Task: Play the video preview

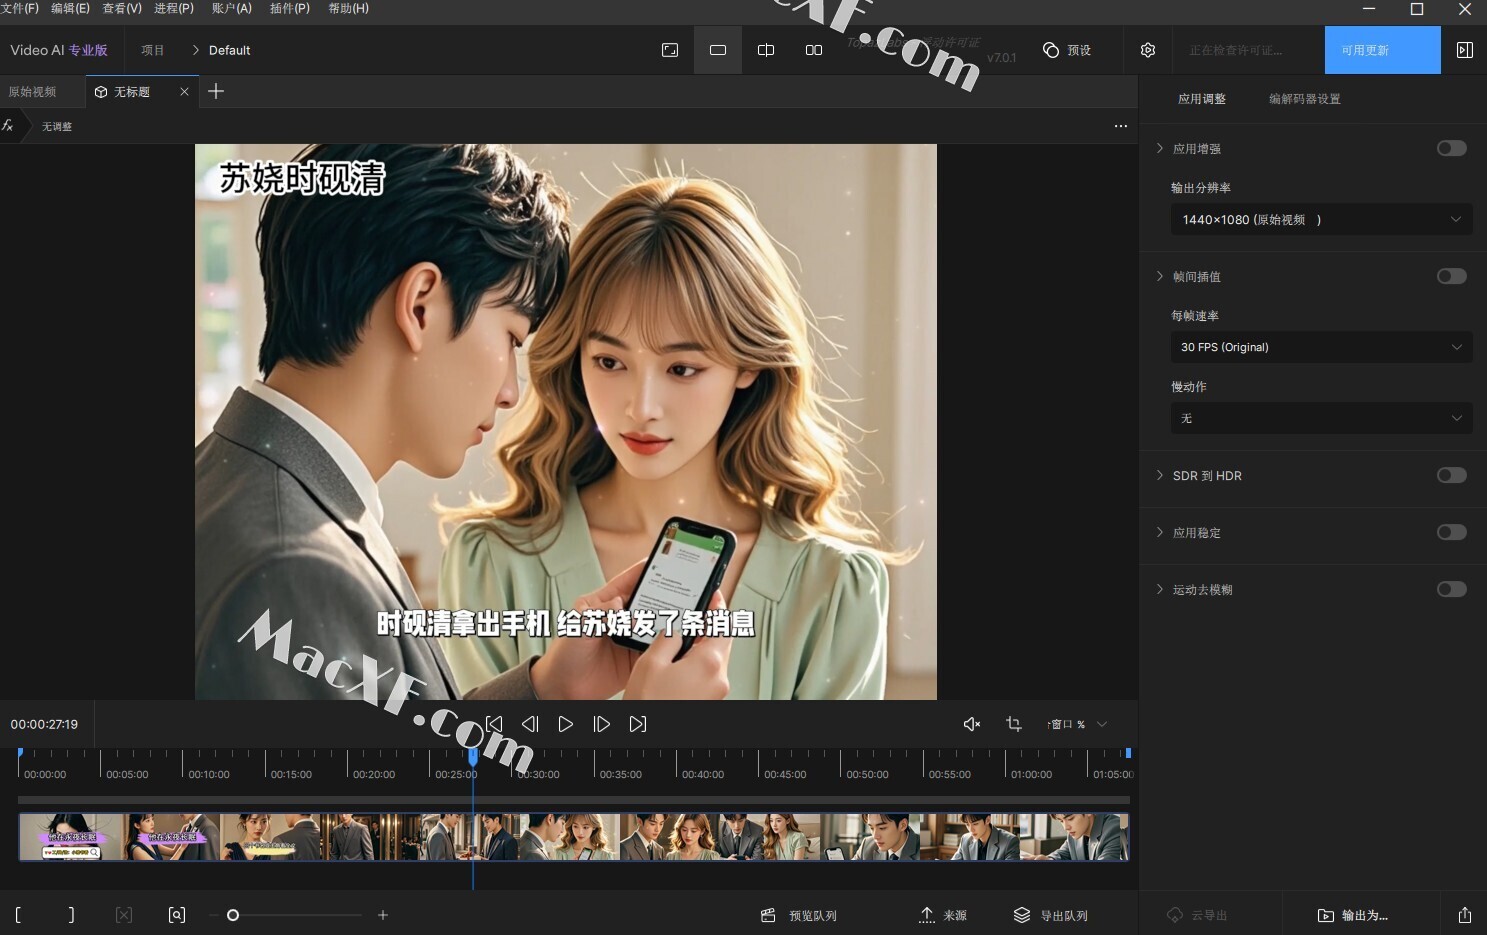Action: coord(566,724)
